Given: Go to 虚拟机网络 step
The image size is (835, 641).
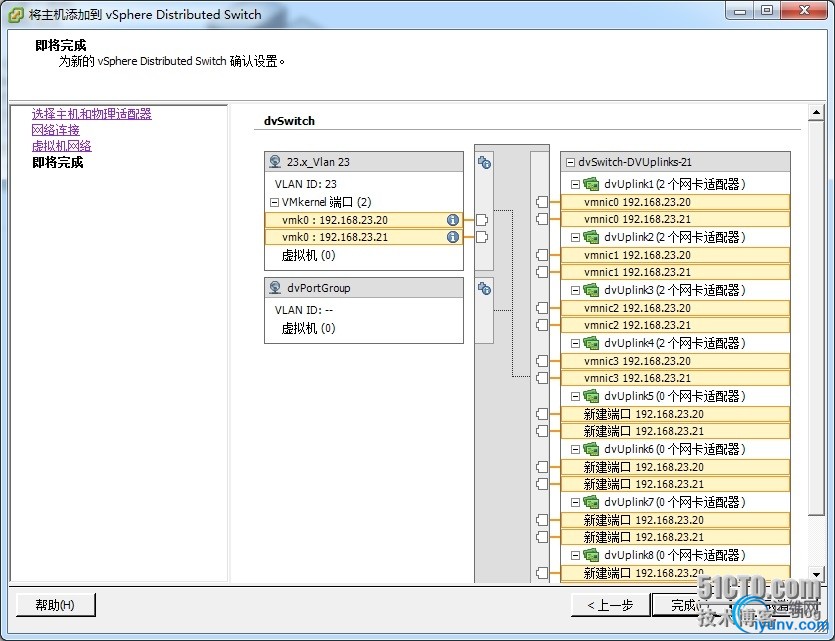Looking at the screenshot, I should pos(62,146).
